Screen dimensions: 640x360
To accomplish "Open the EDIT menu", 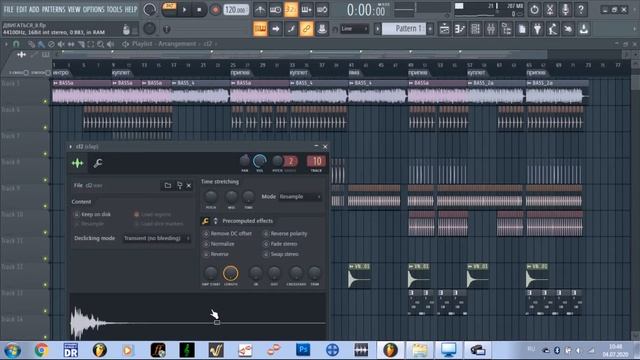I will (21, 9).
